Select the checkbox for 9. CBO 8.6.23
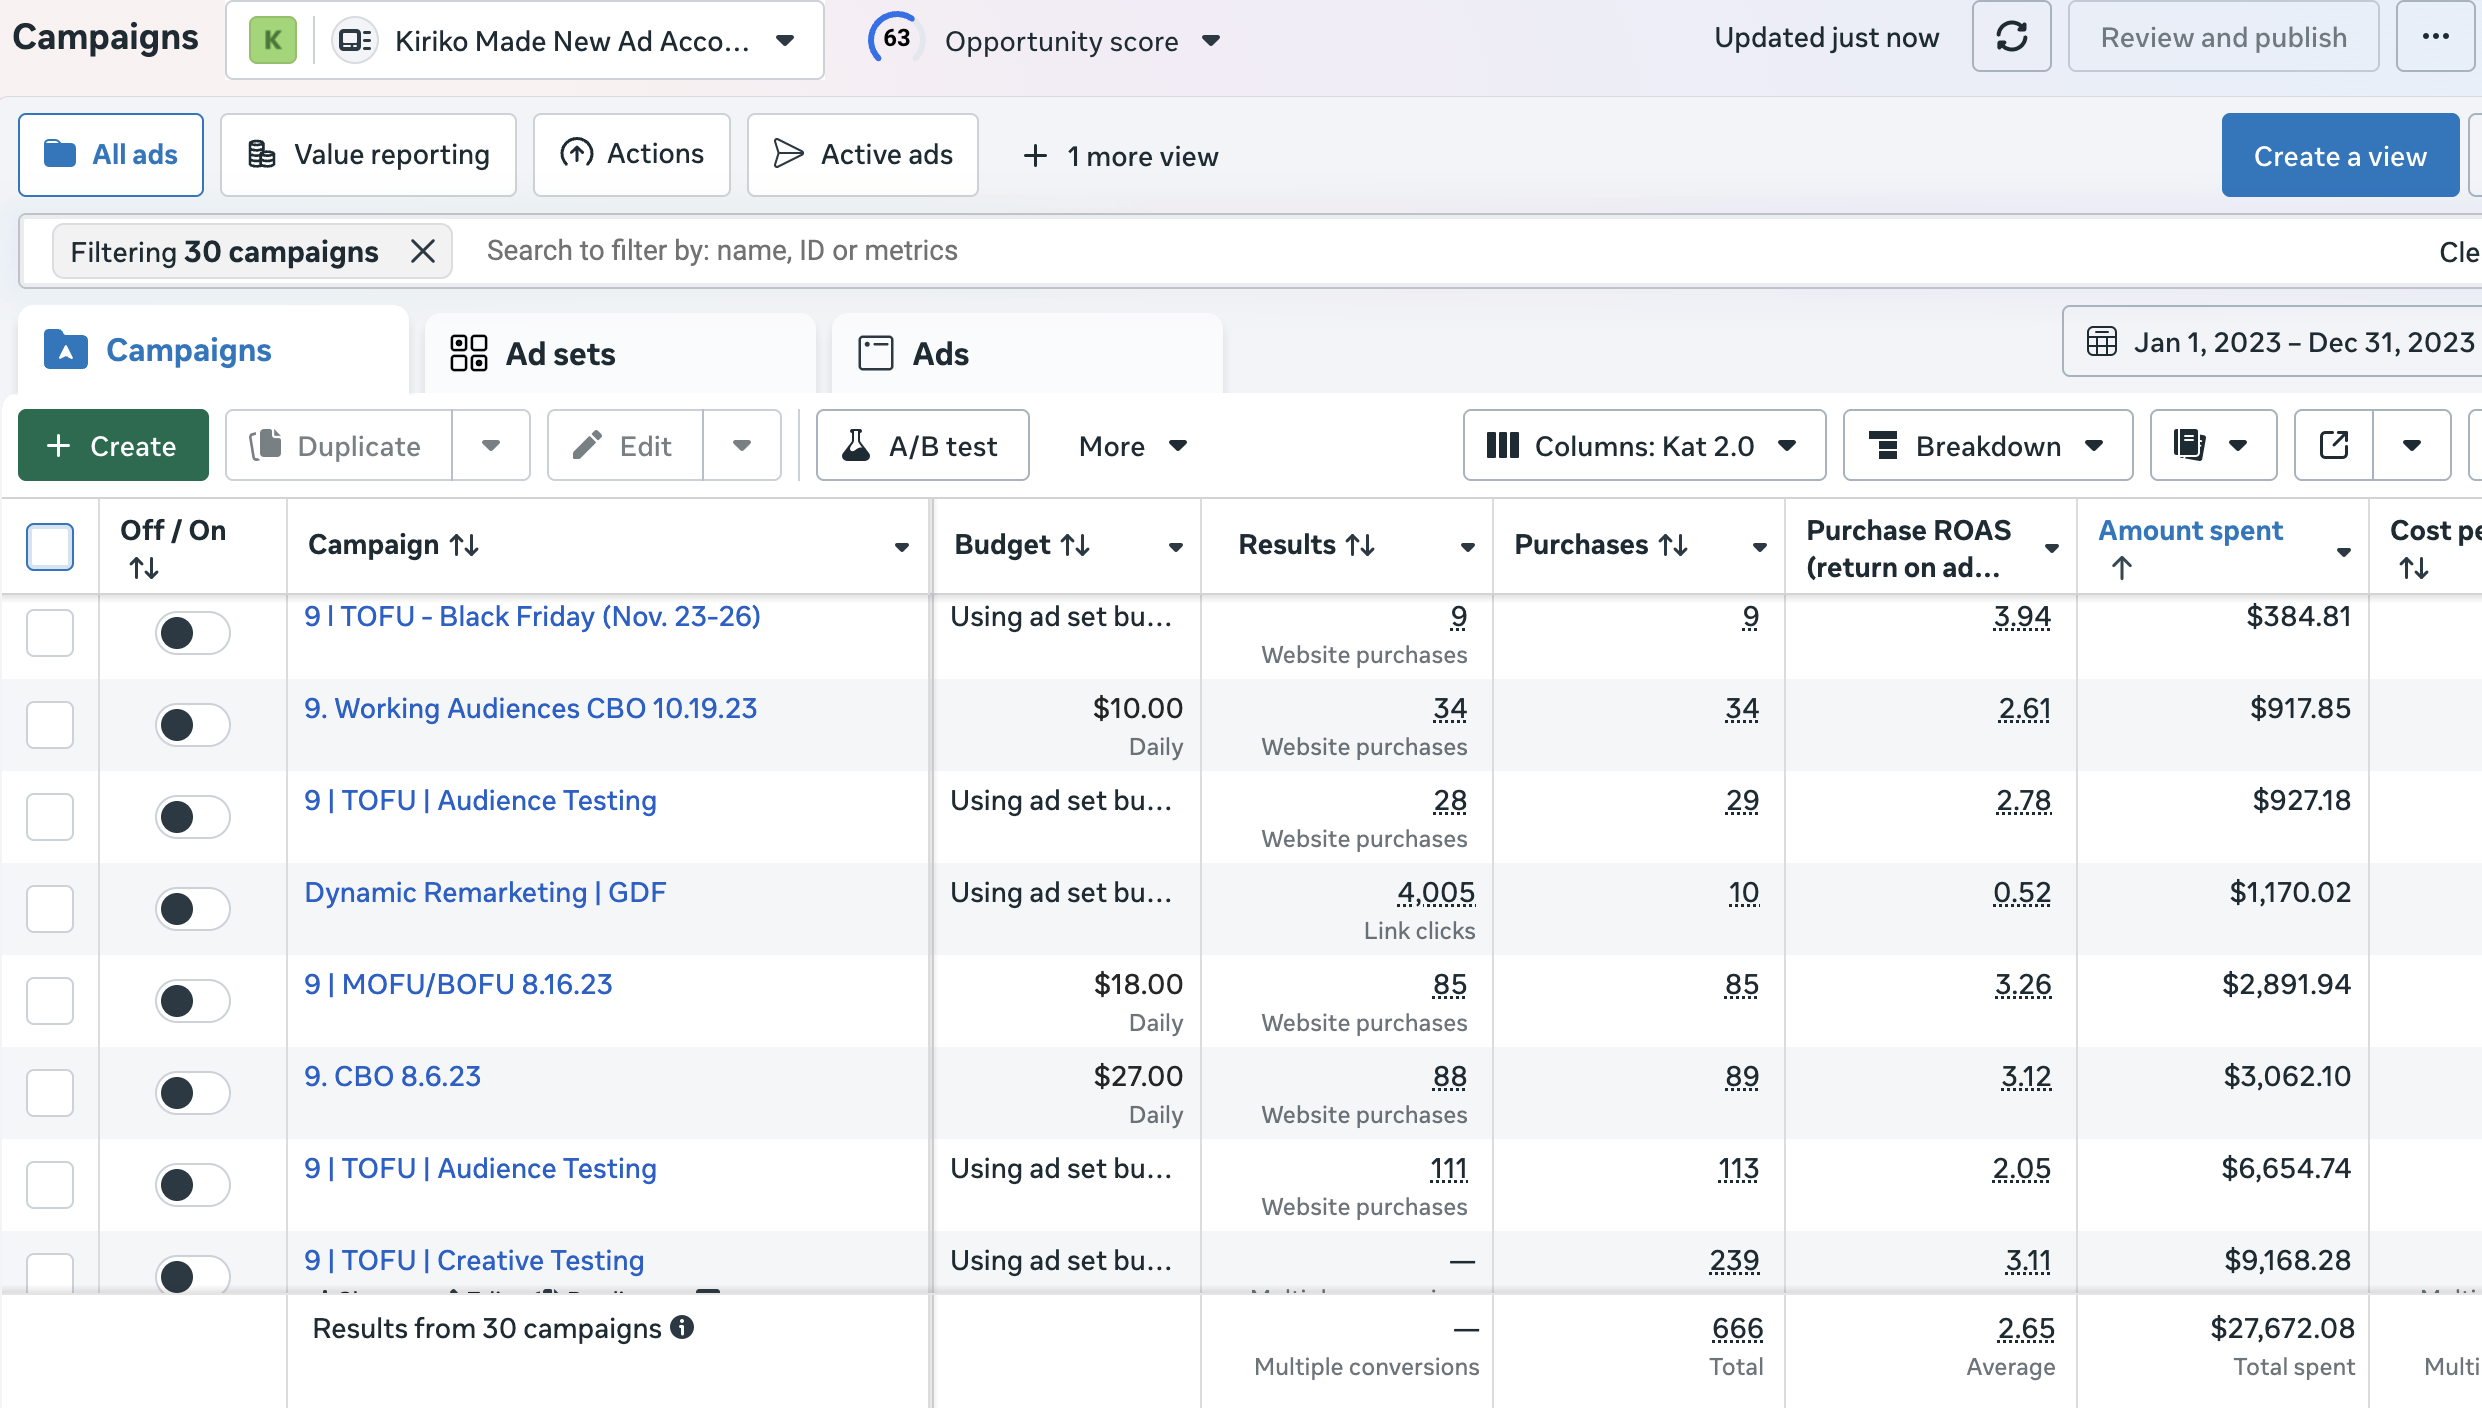 click(x=50, y=1093)
